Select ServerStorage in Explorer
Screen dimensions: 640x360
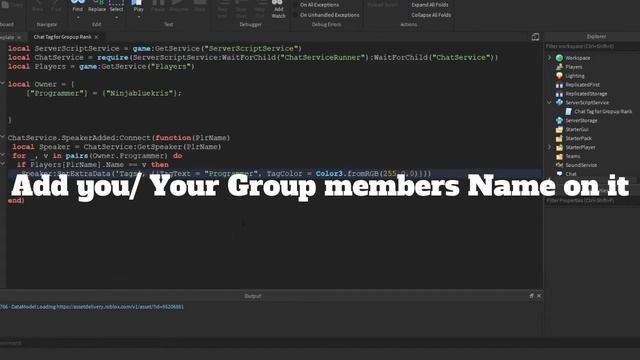pyautogui.click(x=581, y=121)
